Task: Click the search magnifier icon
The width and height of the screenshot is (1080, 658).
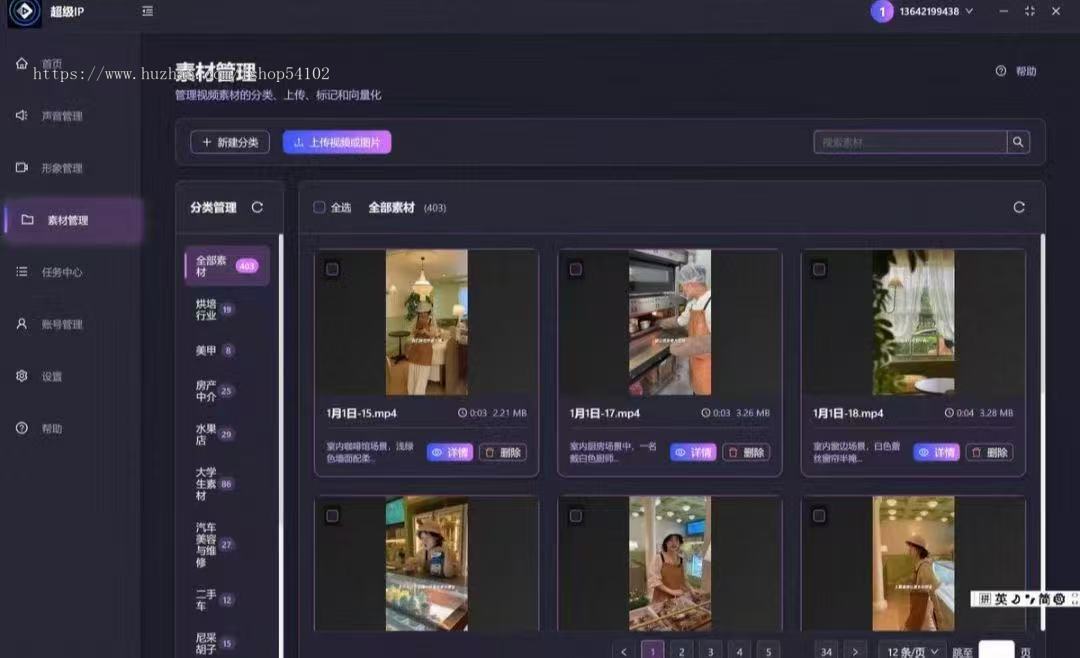Action: [1018, 142]
